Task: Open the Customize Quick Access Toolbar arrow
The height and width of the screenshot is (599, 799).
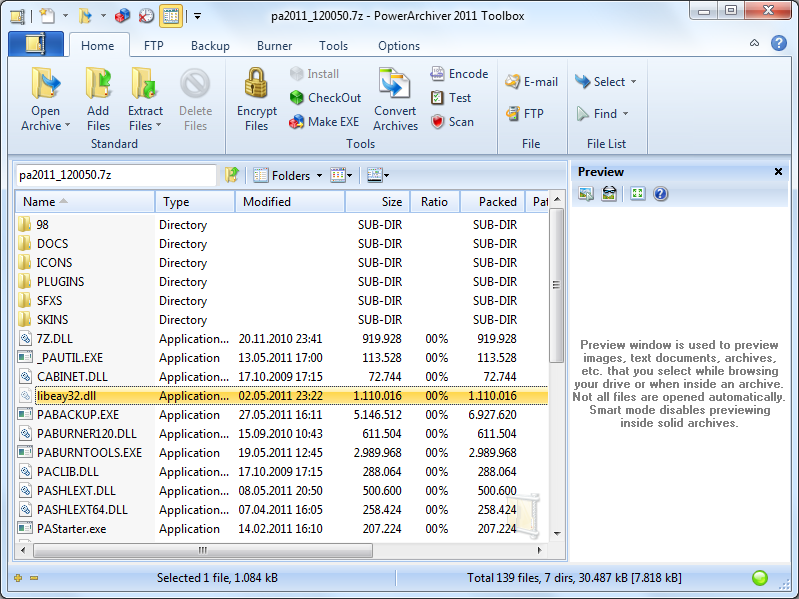Action: [197, 16]
